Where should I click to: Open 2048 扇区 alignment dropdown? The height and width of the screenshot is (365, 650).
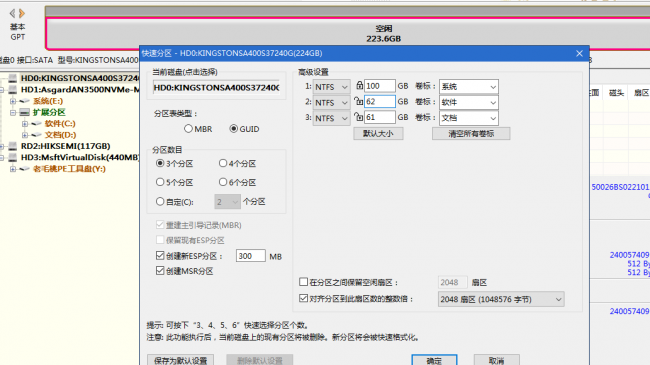(501, 299)
